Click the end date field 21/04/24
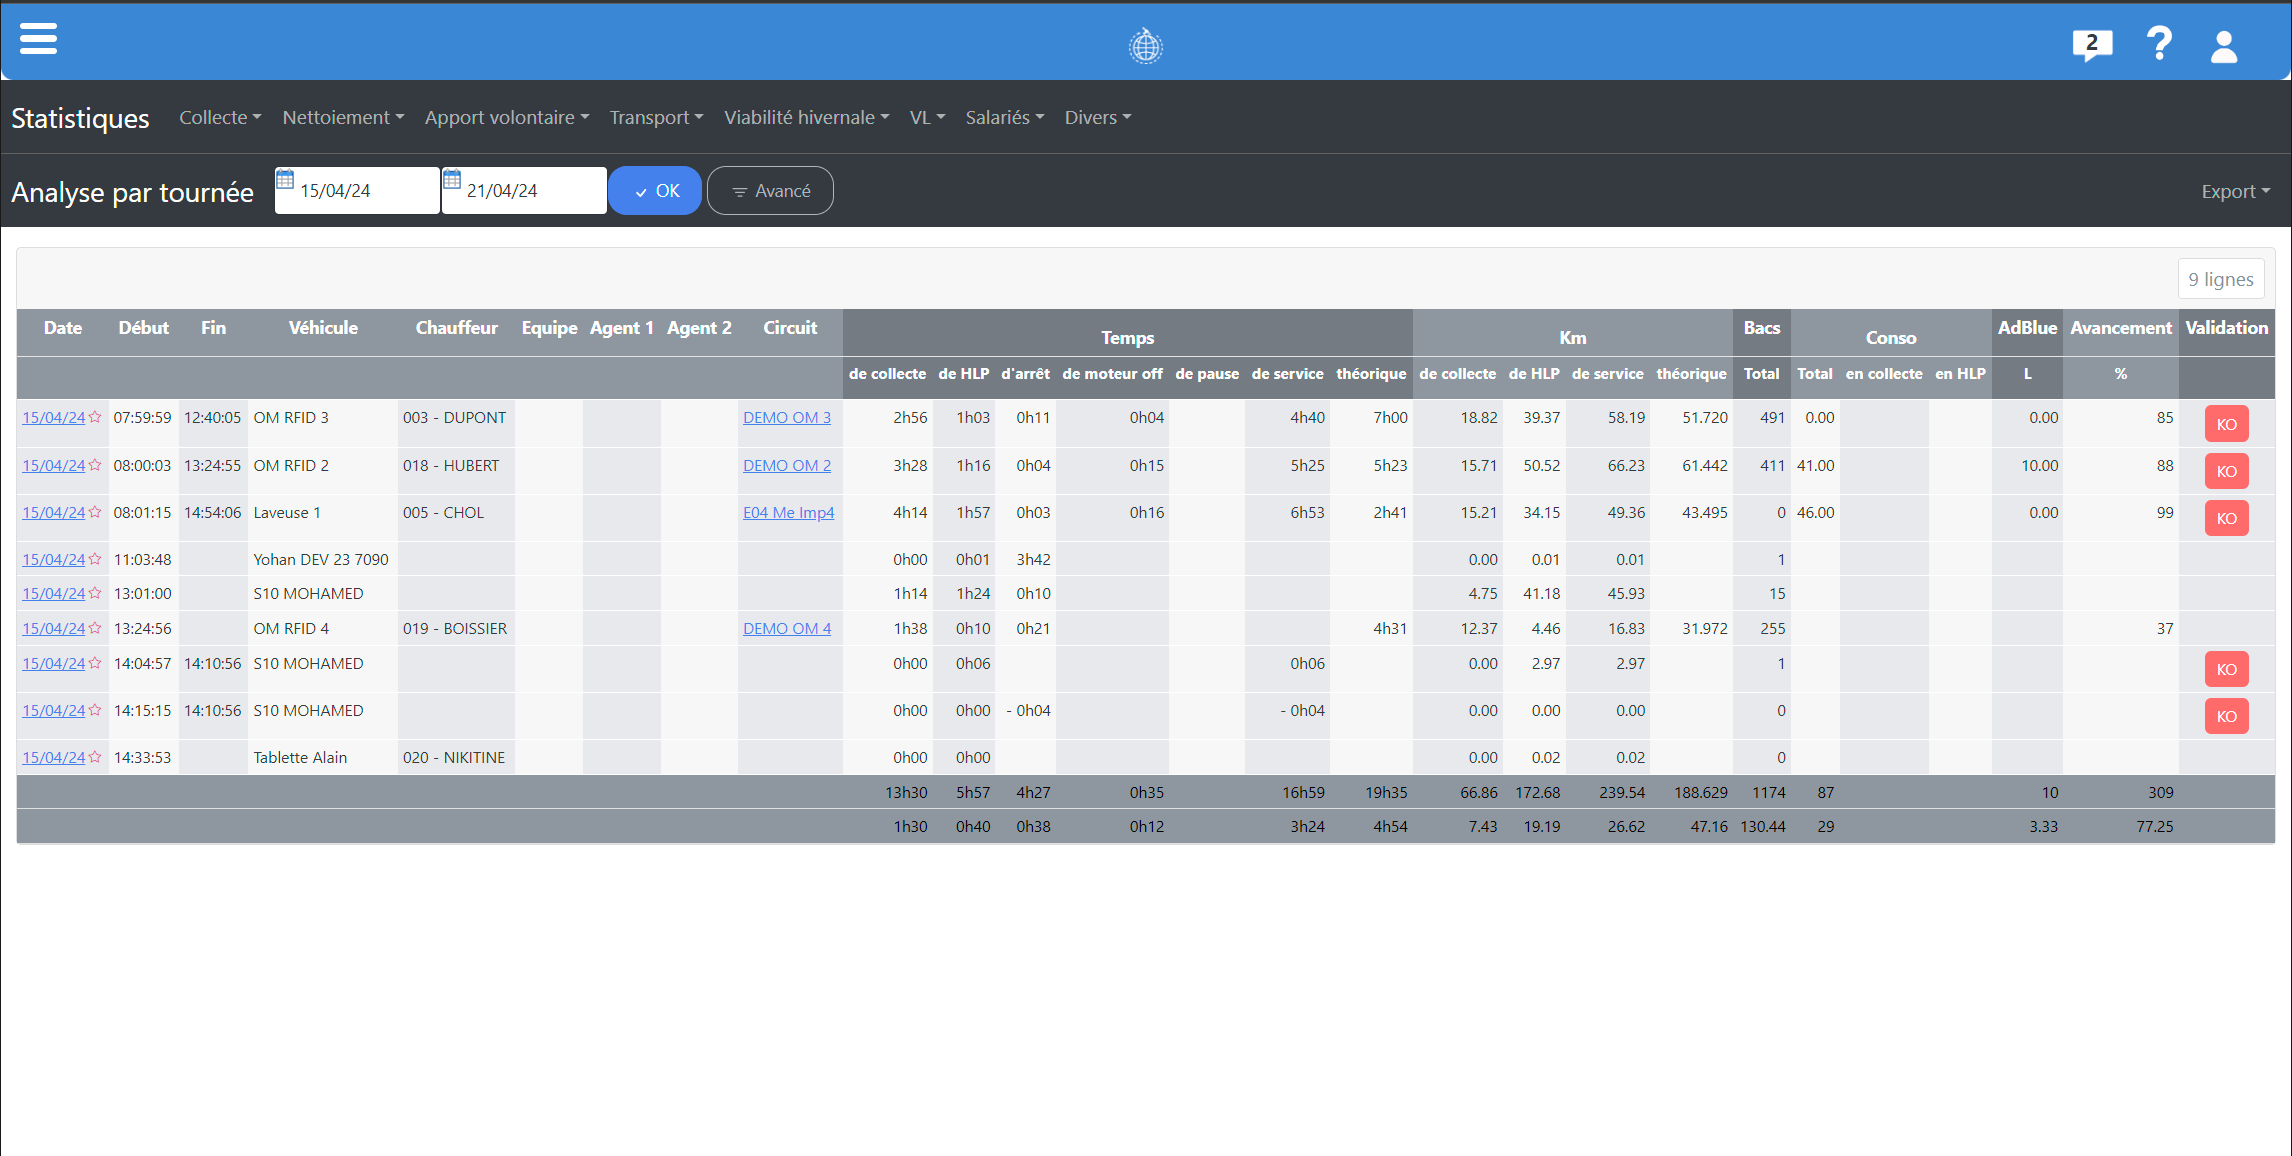 tap(530, 191)
